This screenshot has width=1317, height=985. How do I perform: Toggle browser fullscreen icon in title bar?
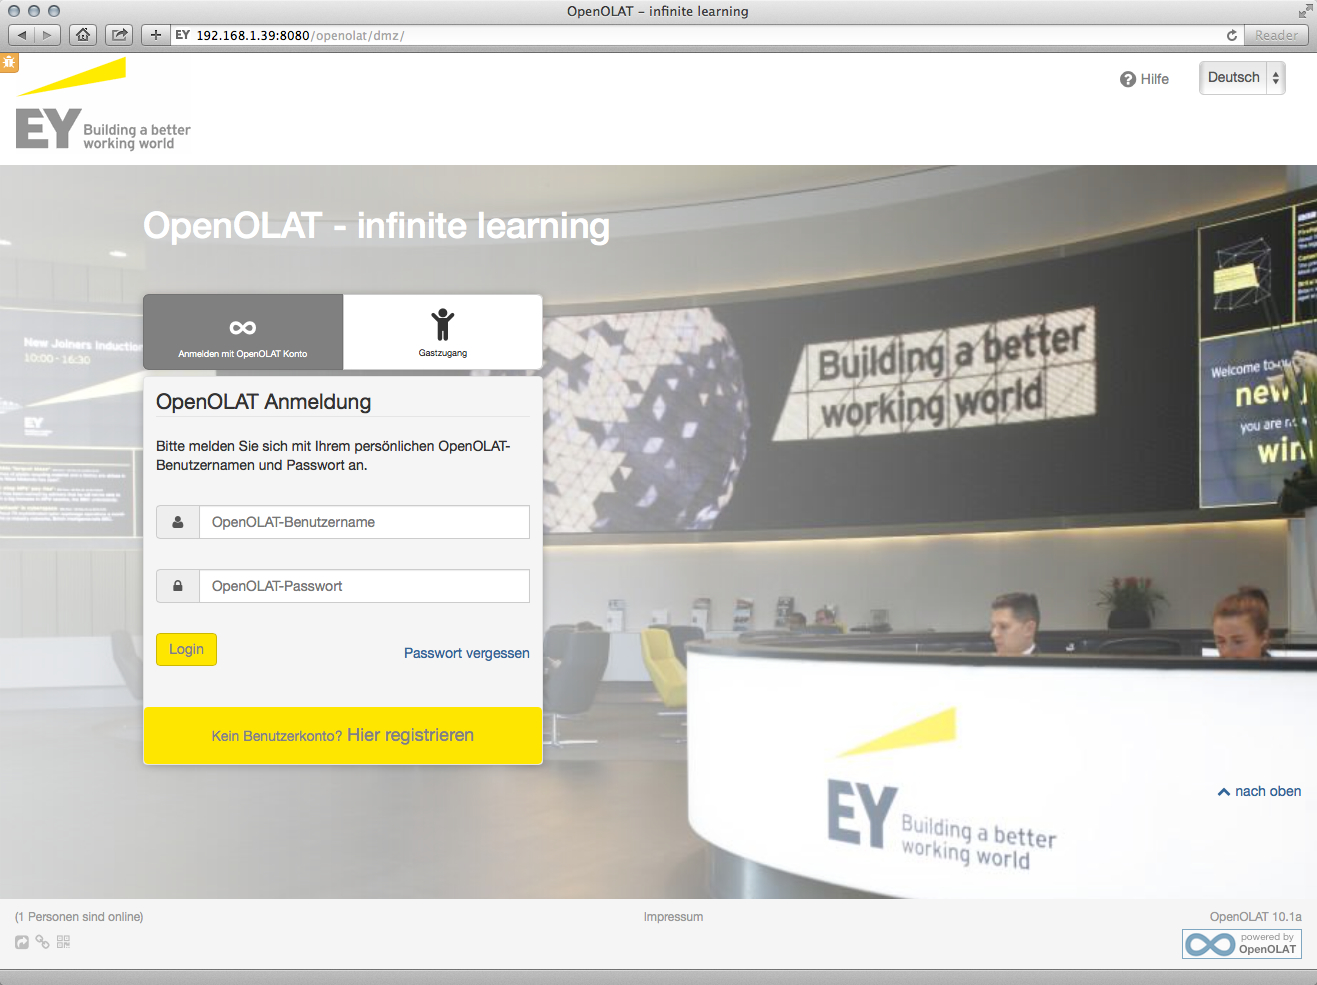[1305, 11]
